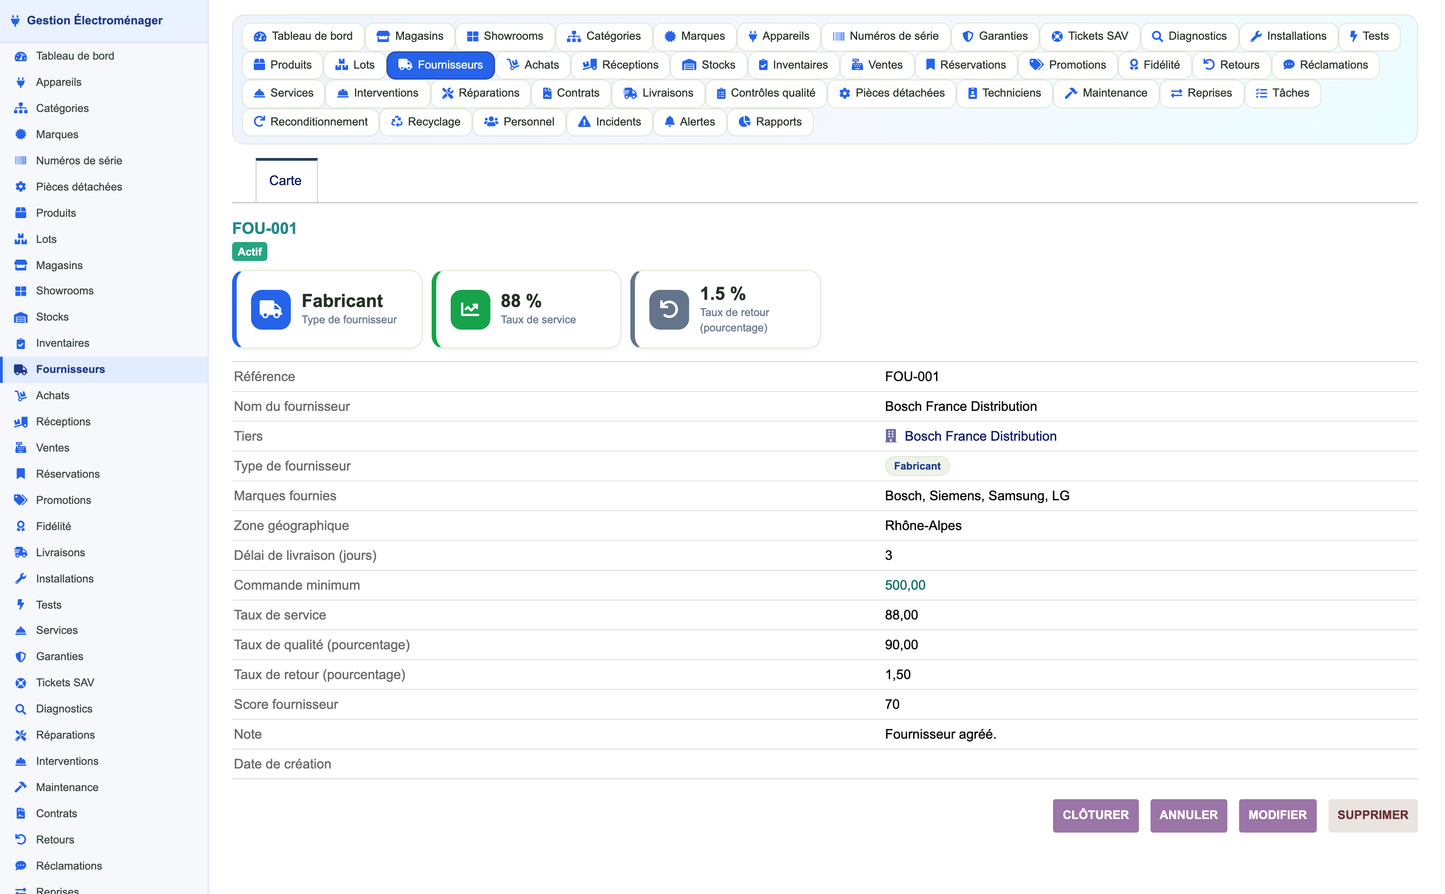Click the Gestion Électroménager plug logo icon
This screenshot has height=894, width=1445.
pos(15,20)
